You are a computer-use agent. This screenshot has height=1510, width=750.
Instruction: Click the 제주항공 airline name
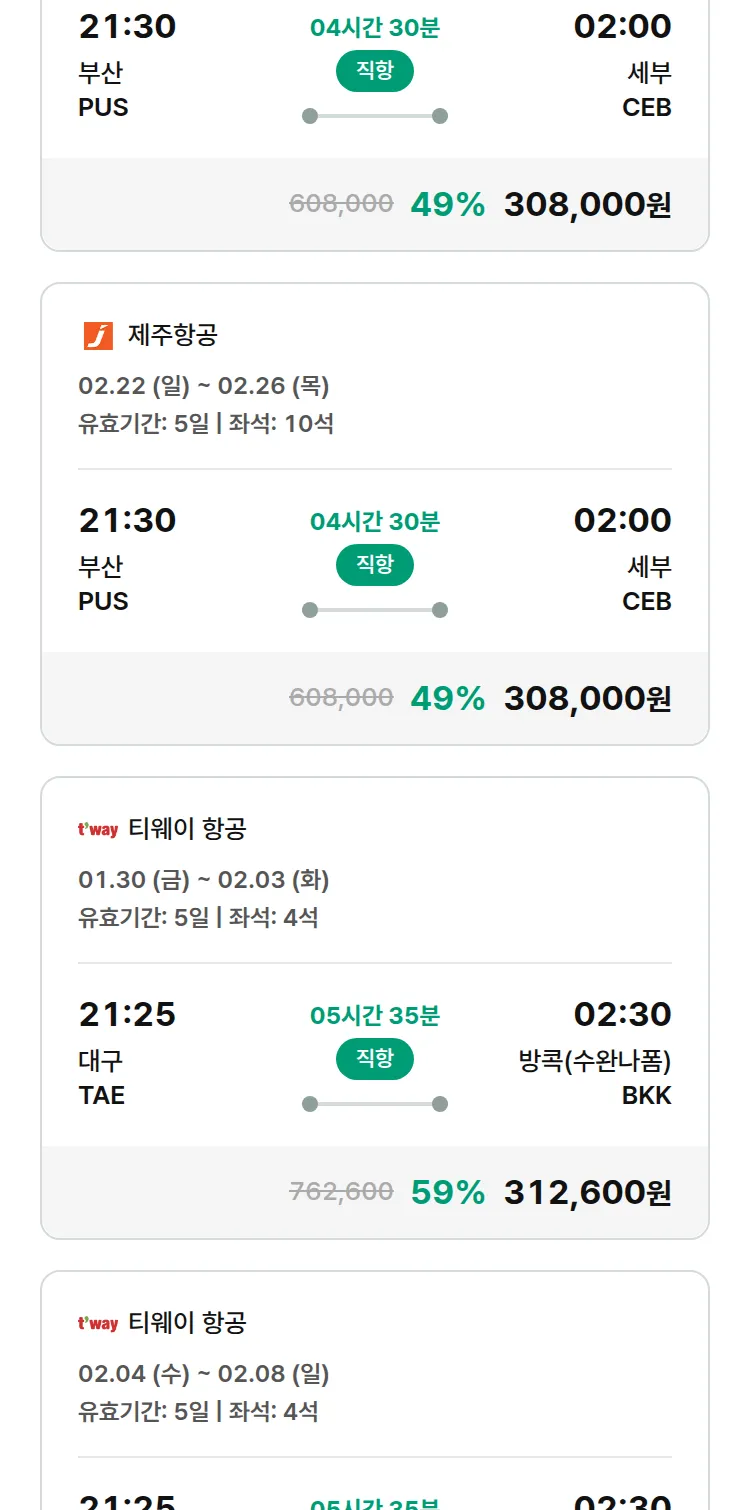[172, 335]
